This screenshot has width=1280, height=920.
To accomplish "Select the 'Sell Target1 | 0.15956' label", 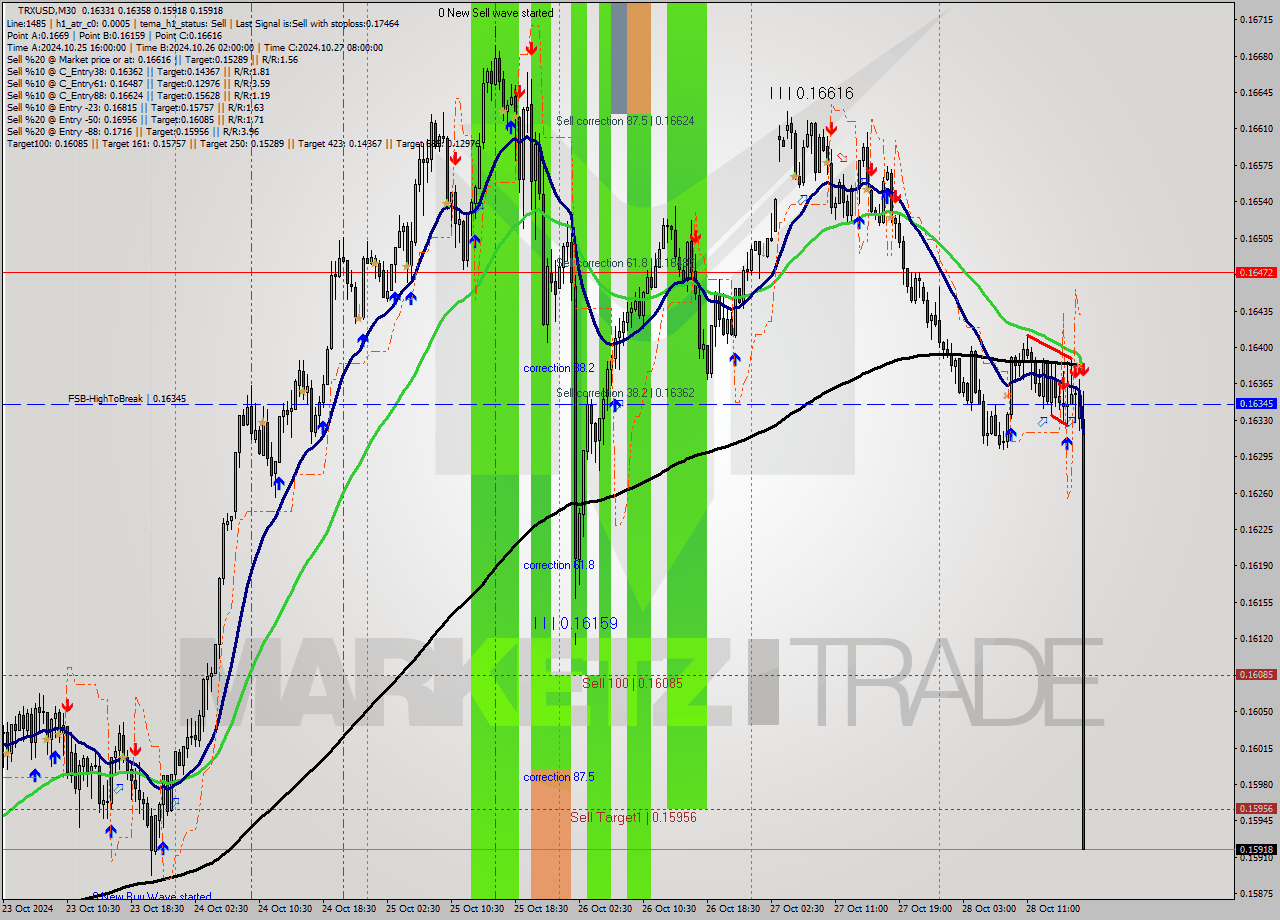I will (x=633, y=817).
